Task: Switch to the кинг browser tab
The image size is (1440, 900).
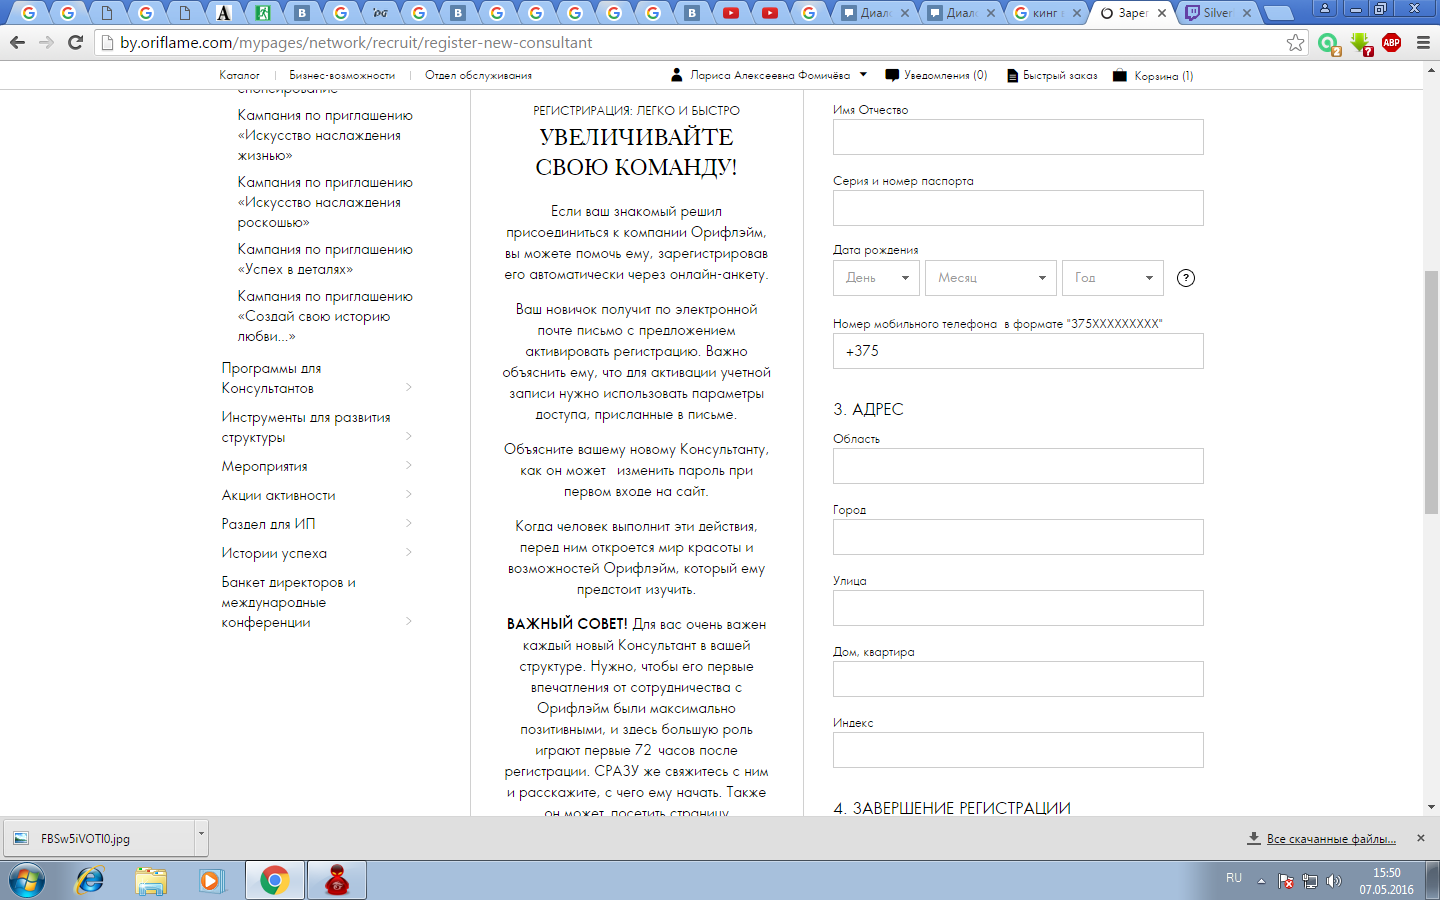Action: pos(1047,13)
